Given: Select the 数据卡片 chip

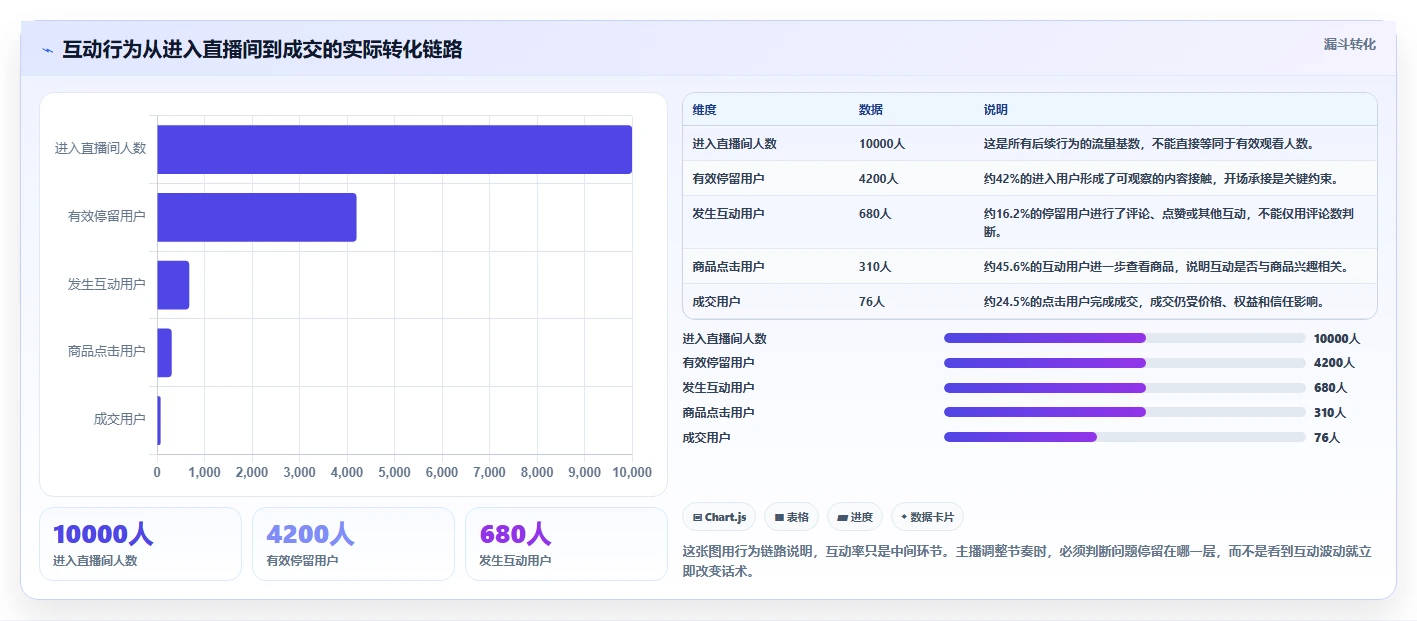Looking at the screenshot, I should [927, 517].
